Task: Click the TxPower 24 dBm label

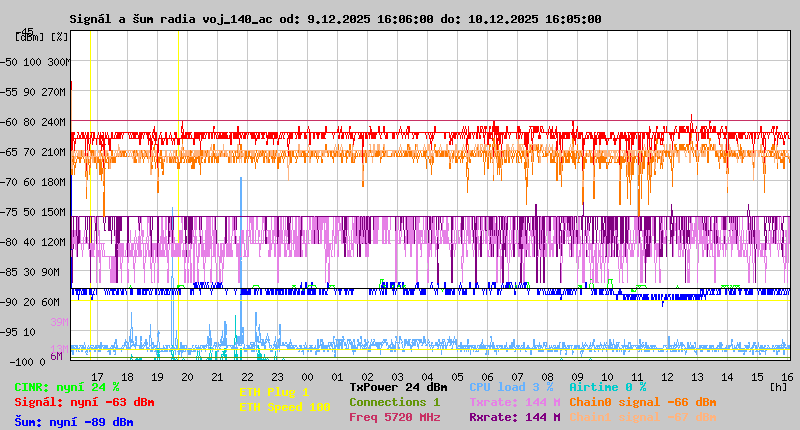Action: [398, 386]
